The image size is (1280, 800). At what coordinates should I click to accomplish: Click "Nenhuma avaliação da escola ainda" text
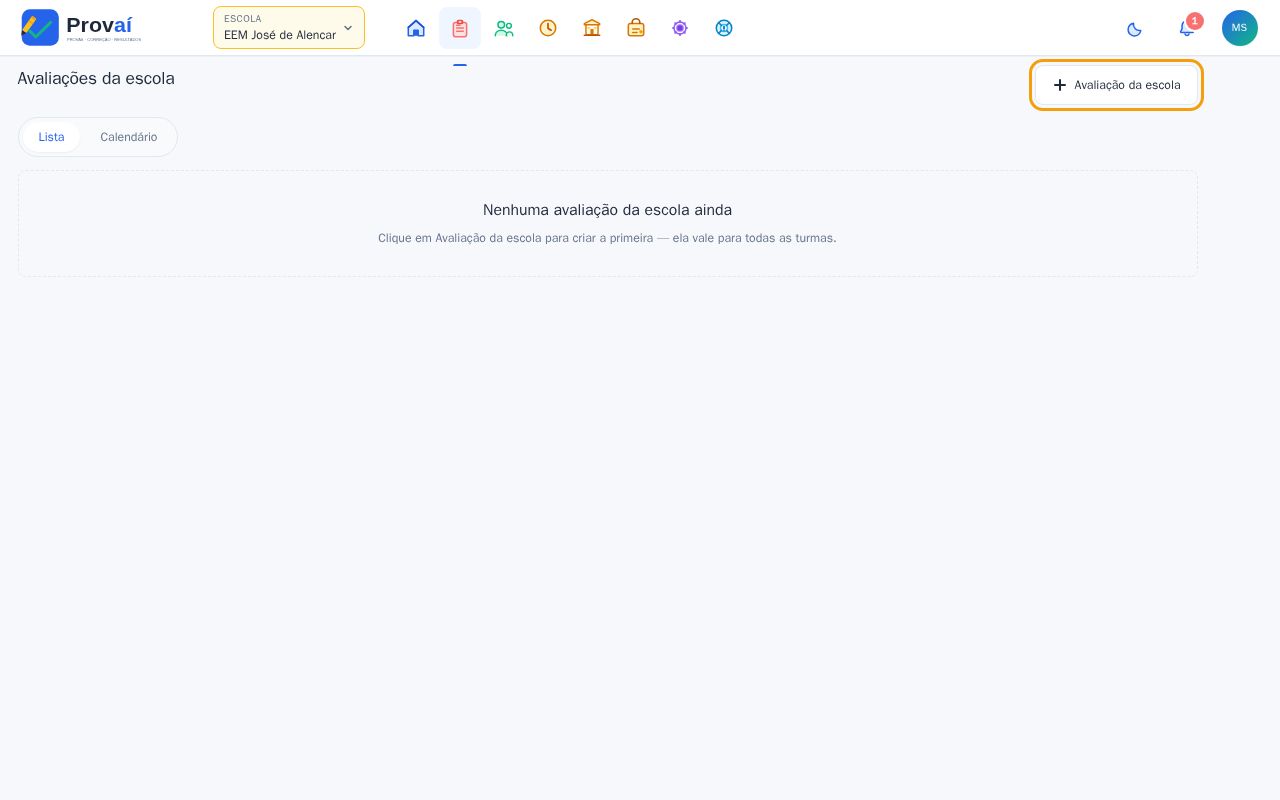tap(607, 210)
